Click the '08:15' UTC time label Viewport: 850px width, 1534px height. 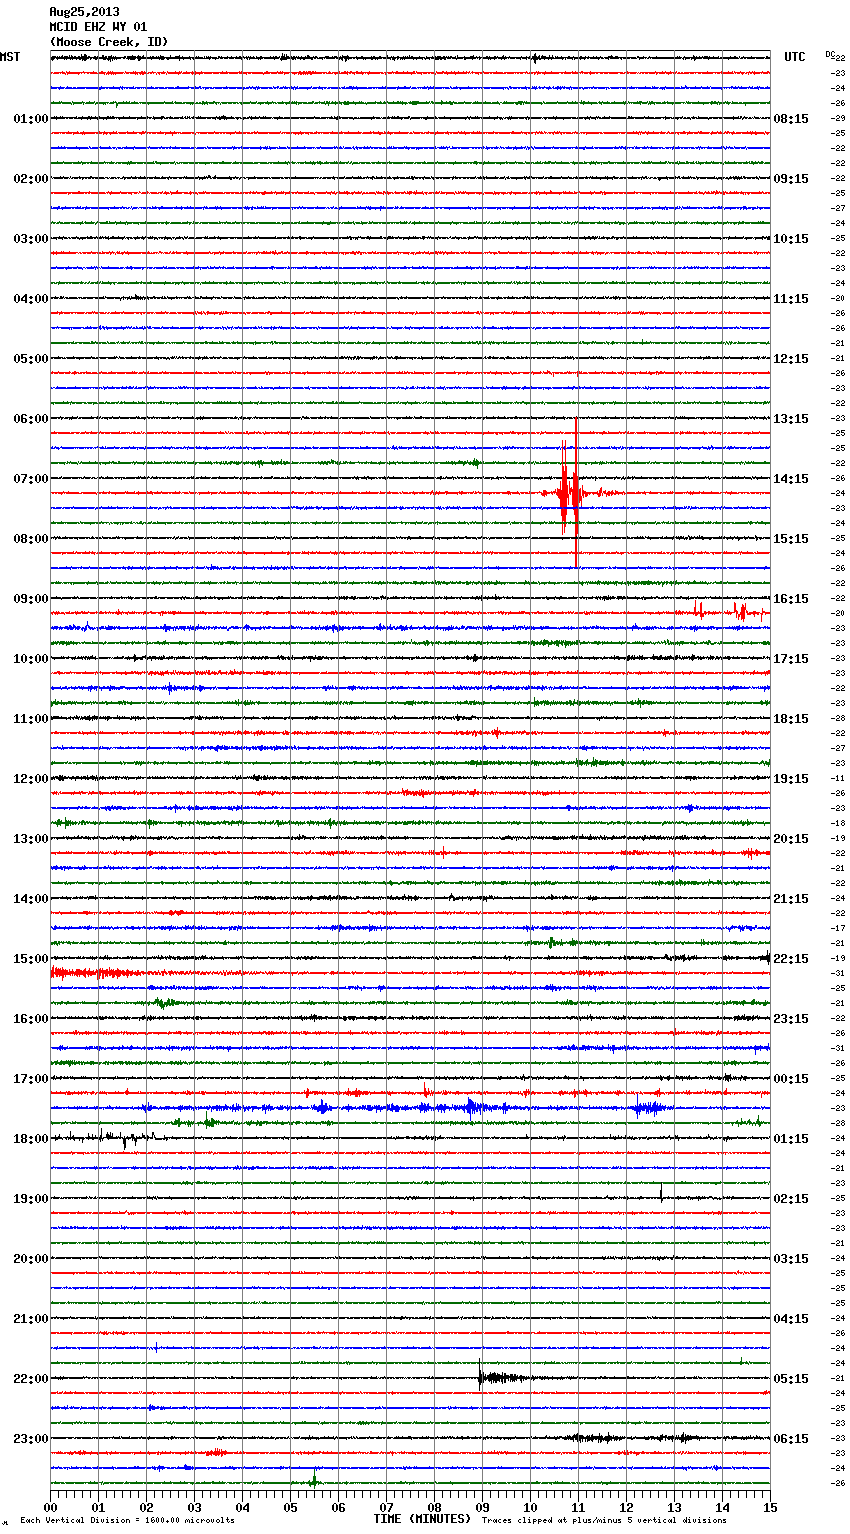(791, 119)
